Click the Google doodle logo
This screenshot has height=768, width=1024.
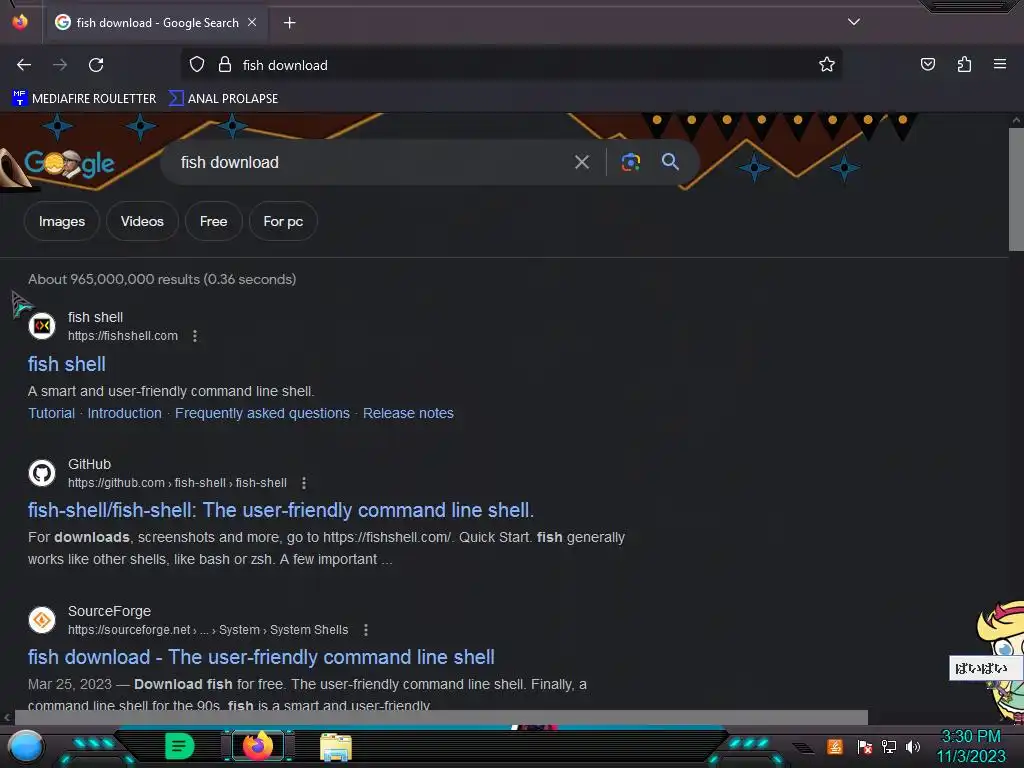click(69, 163)
